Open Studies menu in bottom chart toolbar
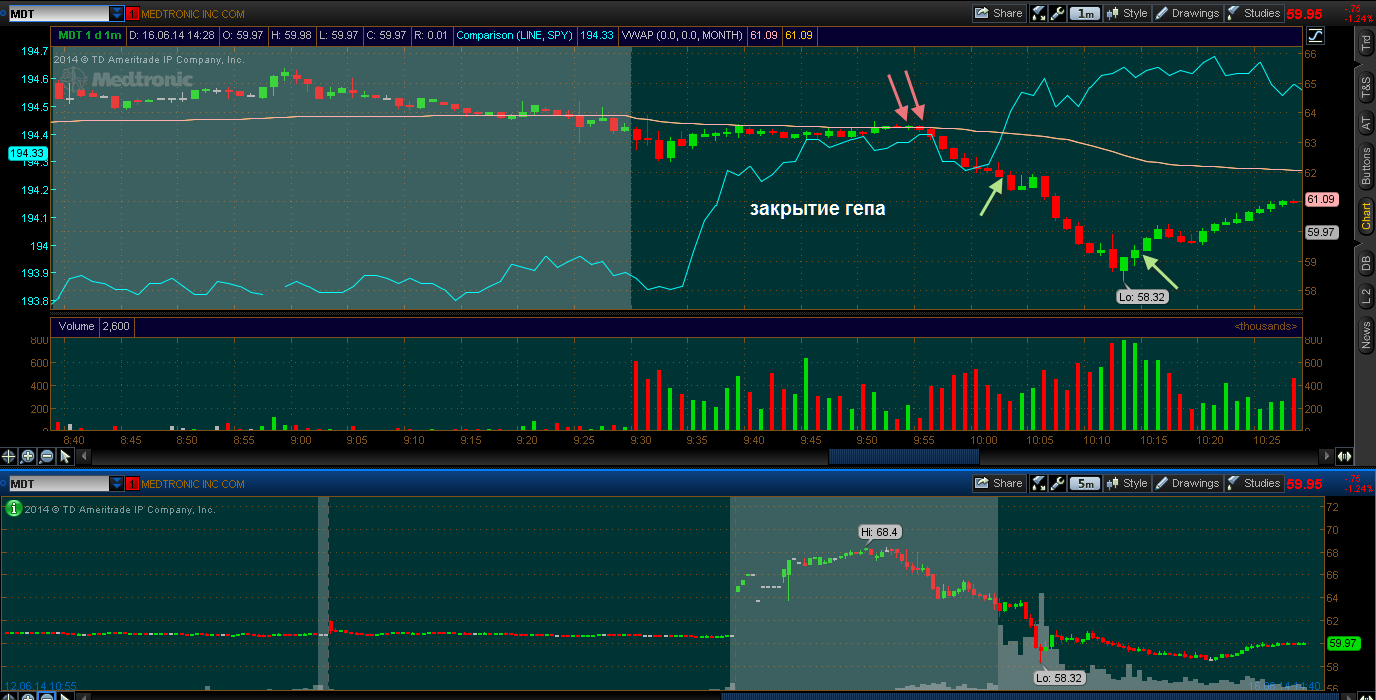The width and height of the screenshot is (1376, 700). point(1254,483)
